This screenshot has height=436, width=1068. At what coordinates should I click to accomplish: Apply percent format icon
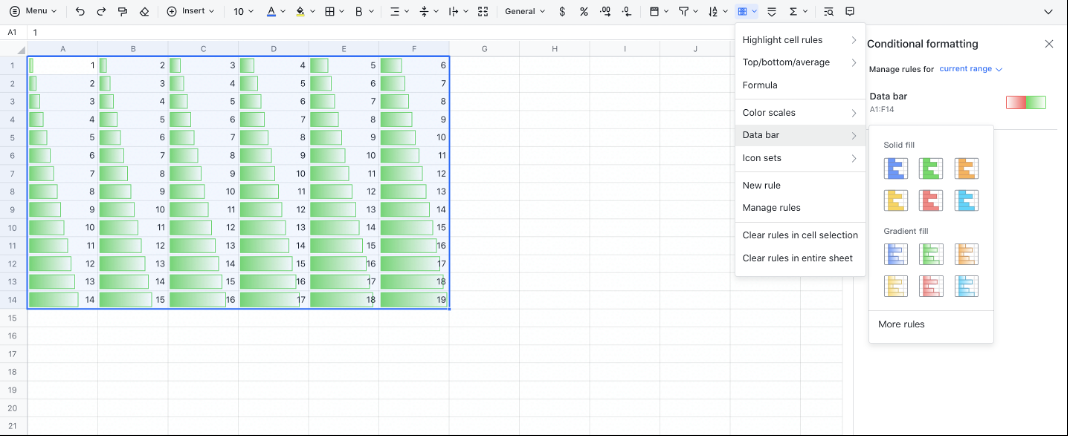(584, 12)
